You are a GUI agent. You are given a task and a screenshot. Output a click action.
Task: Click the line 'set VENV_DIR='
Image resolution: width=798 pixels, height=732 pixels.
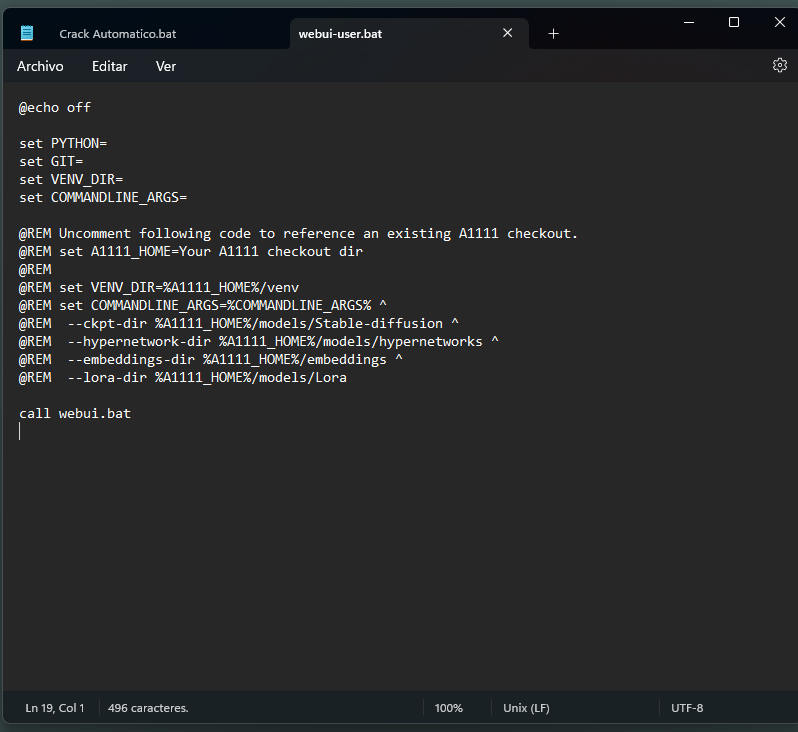71,179
